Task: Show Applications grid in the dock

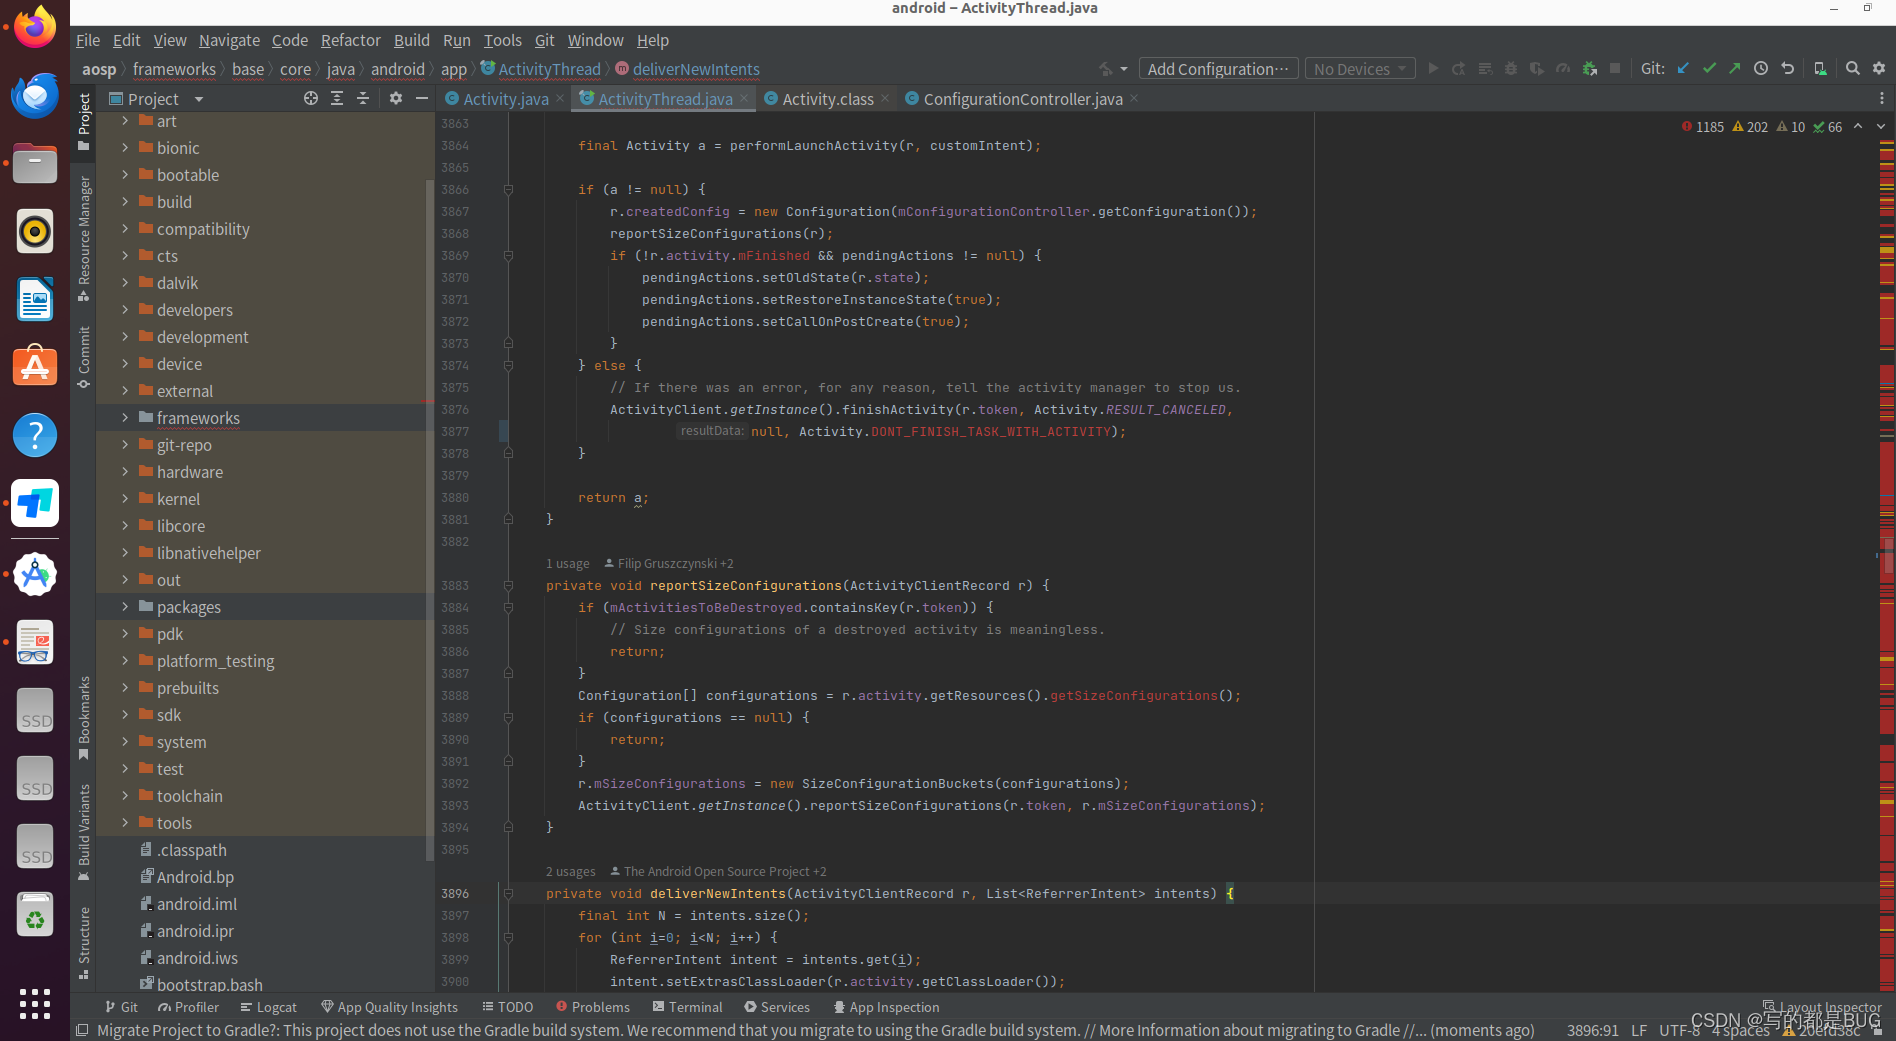Action: pos(35,1004)
